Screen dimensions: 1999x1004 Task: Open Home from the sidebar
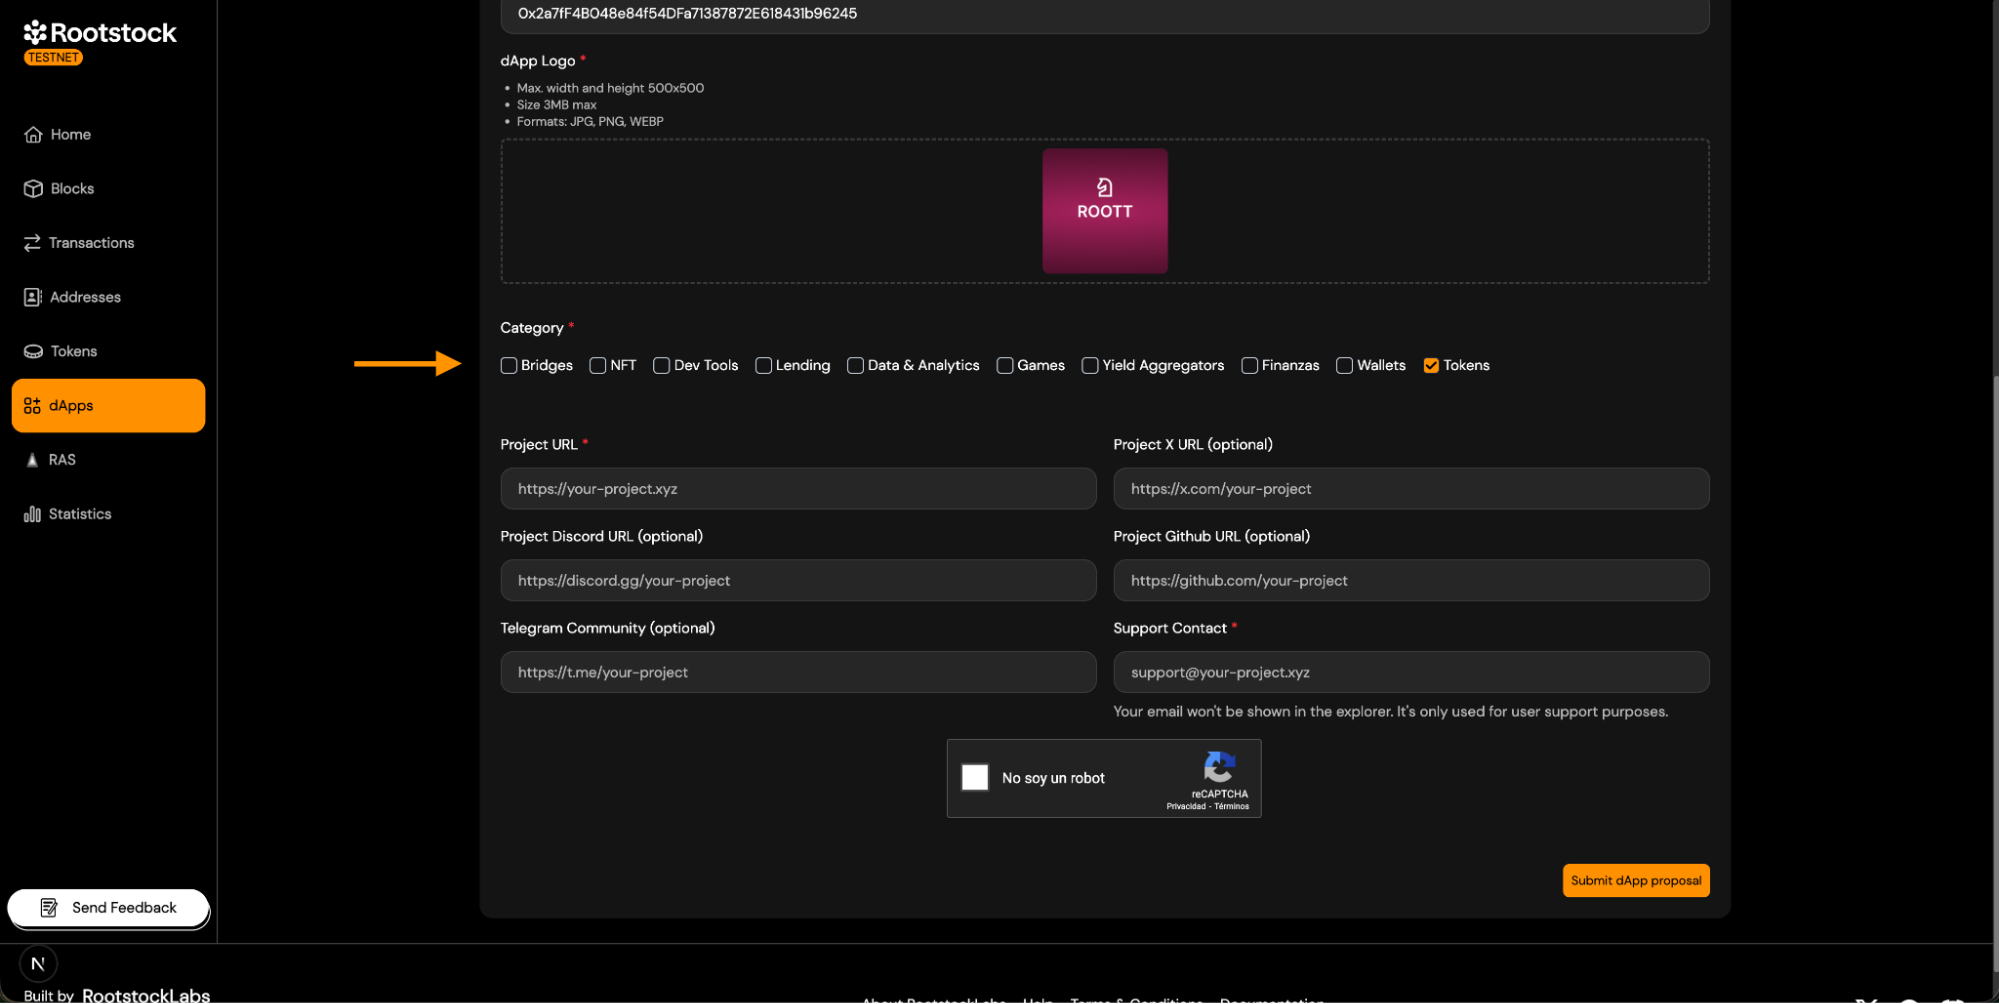point(70,135)
